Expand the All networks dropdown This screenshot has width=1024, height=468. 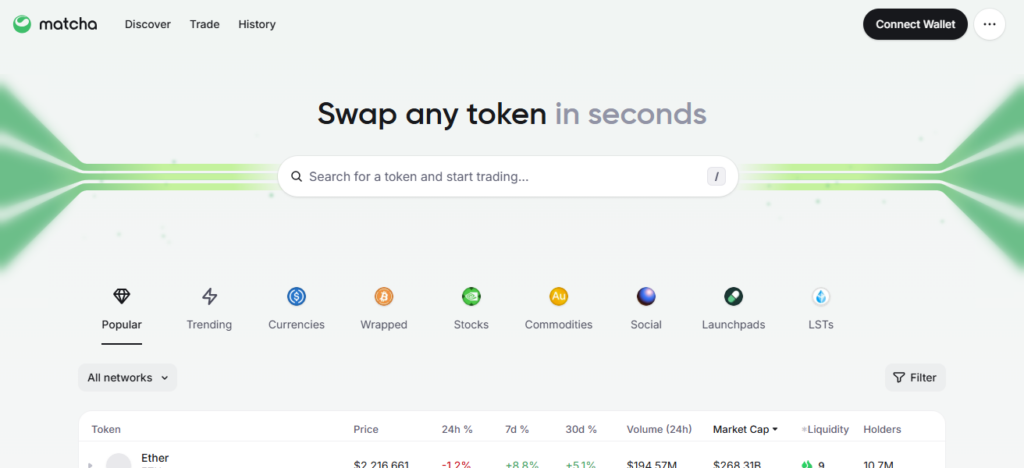[x=128, y=378]
